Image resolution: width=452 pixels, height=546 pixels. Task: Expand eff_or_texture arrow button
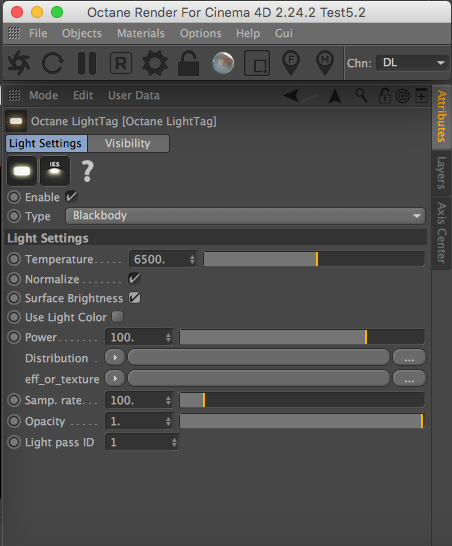click(115, 378)
